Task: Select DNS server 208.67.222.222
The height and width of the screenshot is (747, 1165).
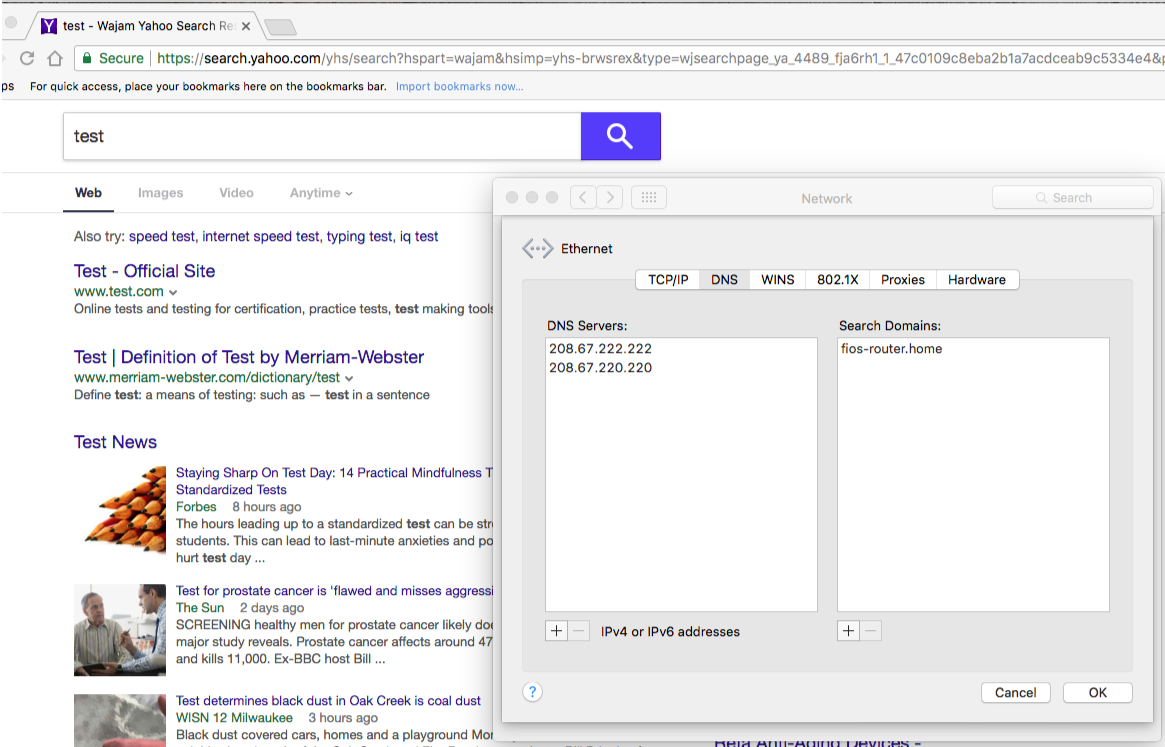Action: (600, 349)
